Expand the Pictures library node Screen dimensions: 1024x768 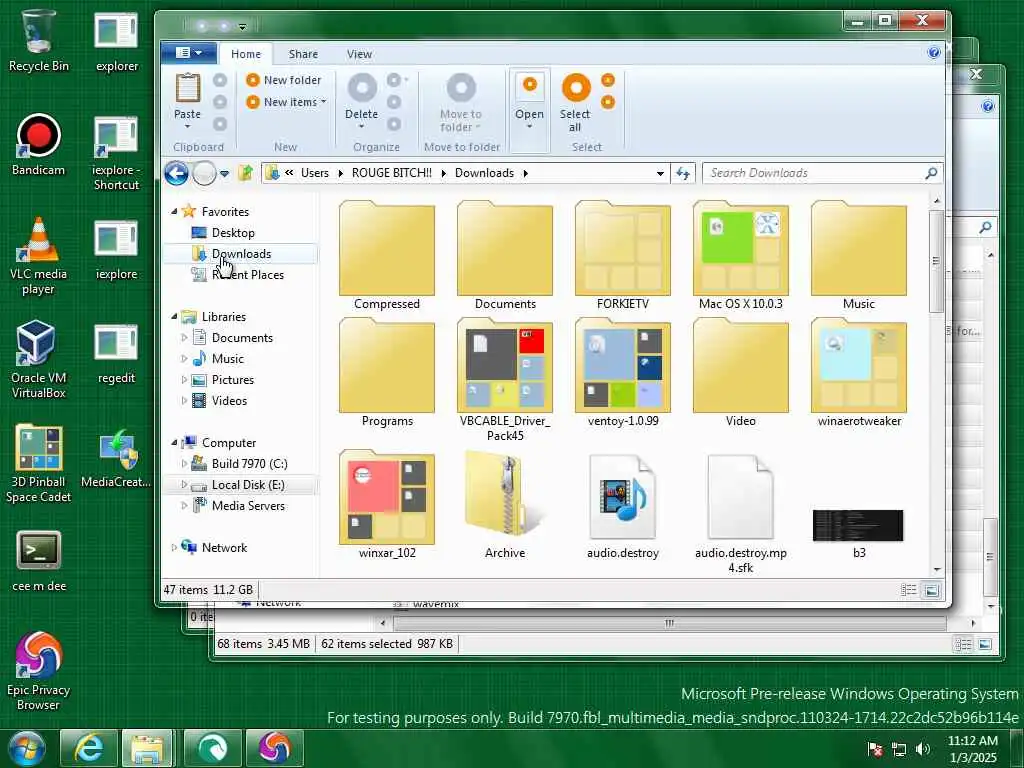click(184, 379)
